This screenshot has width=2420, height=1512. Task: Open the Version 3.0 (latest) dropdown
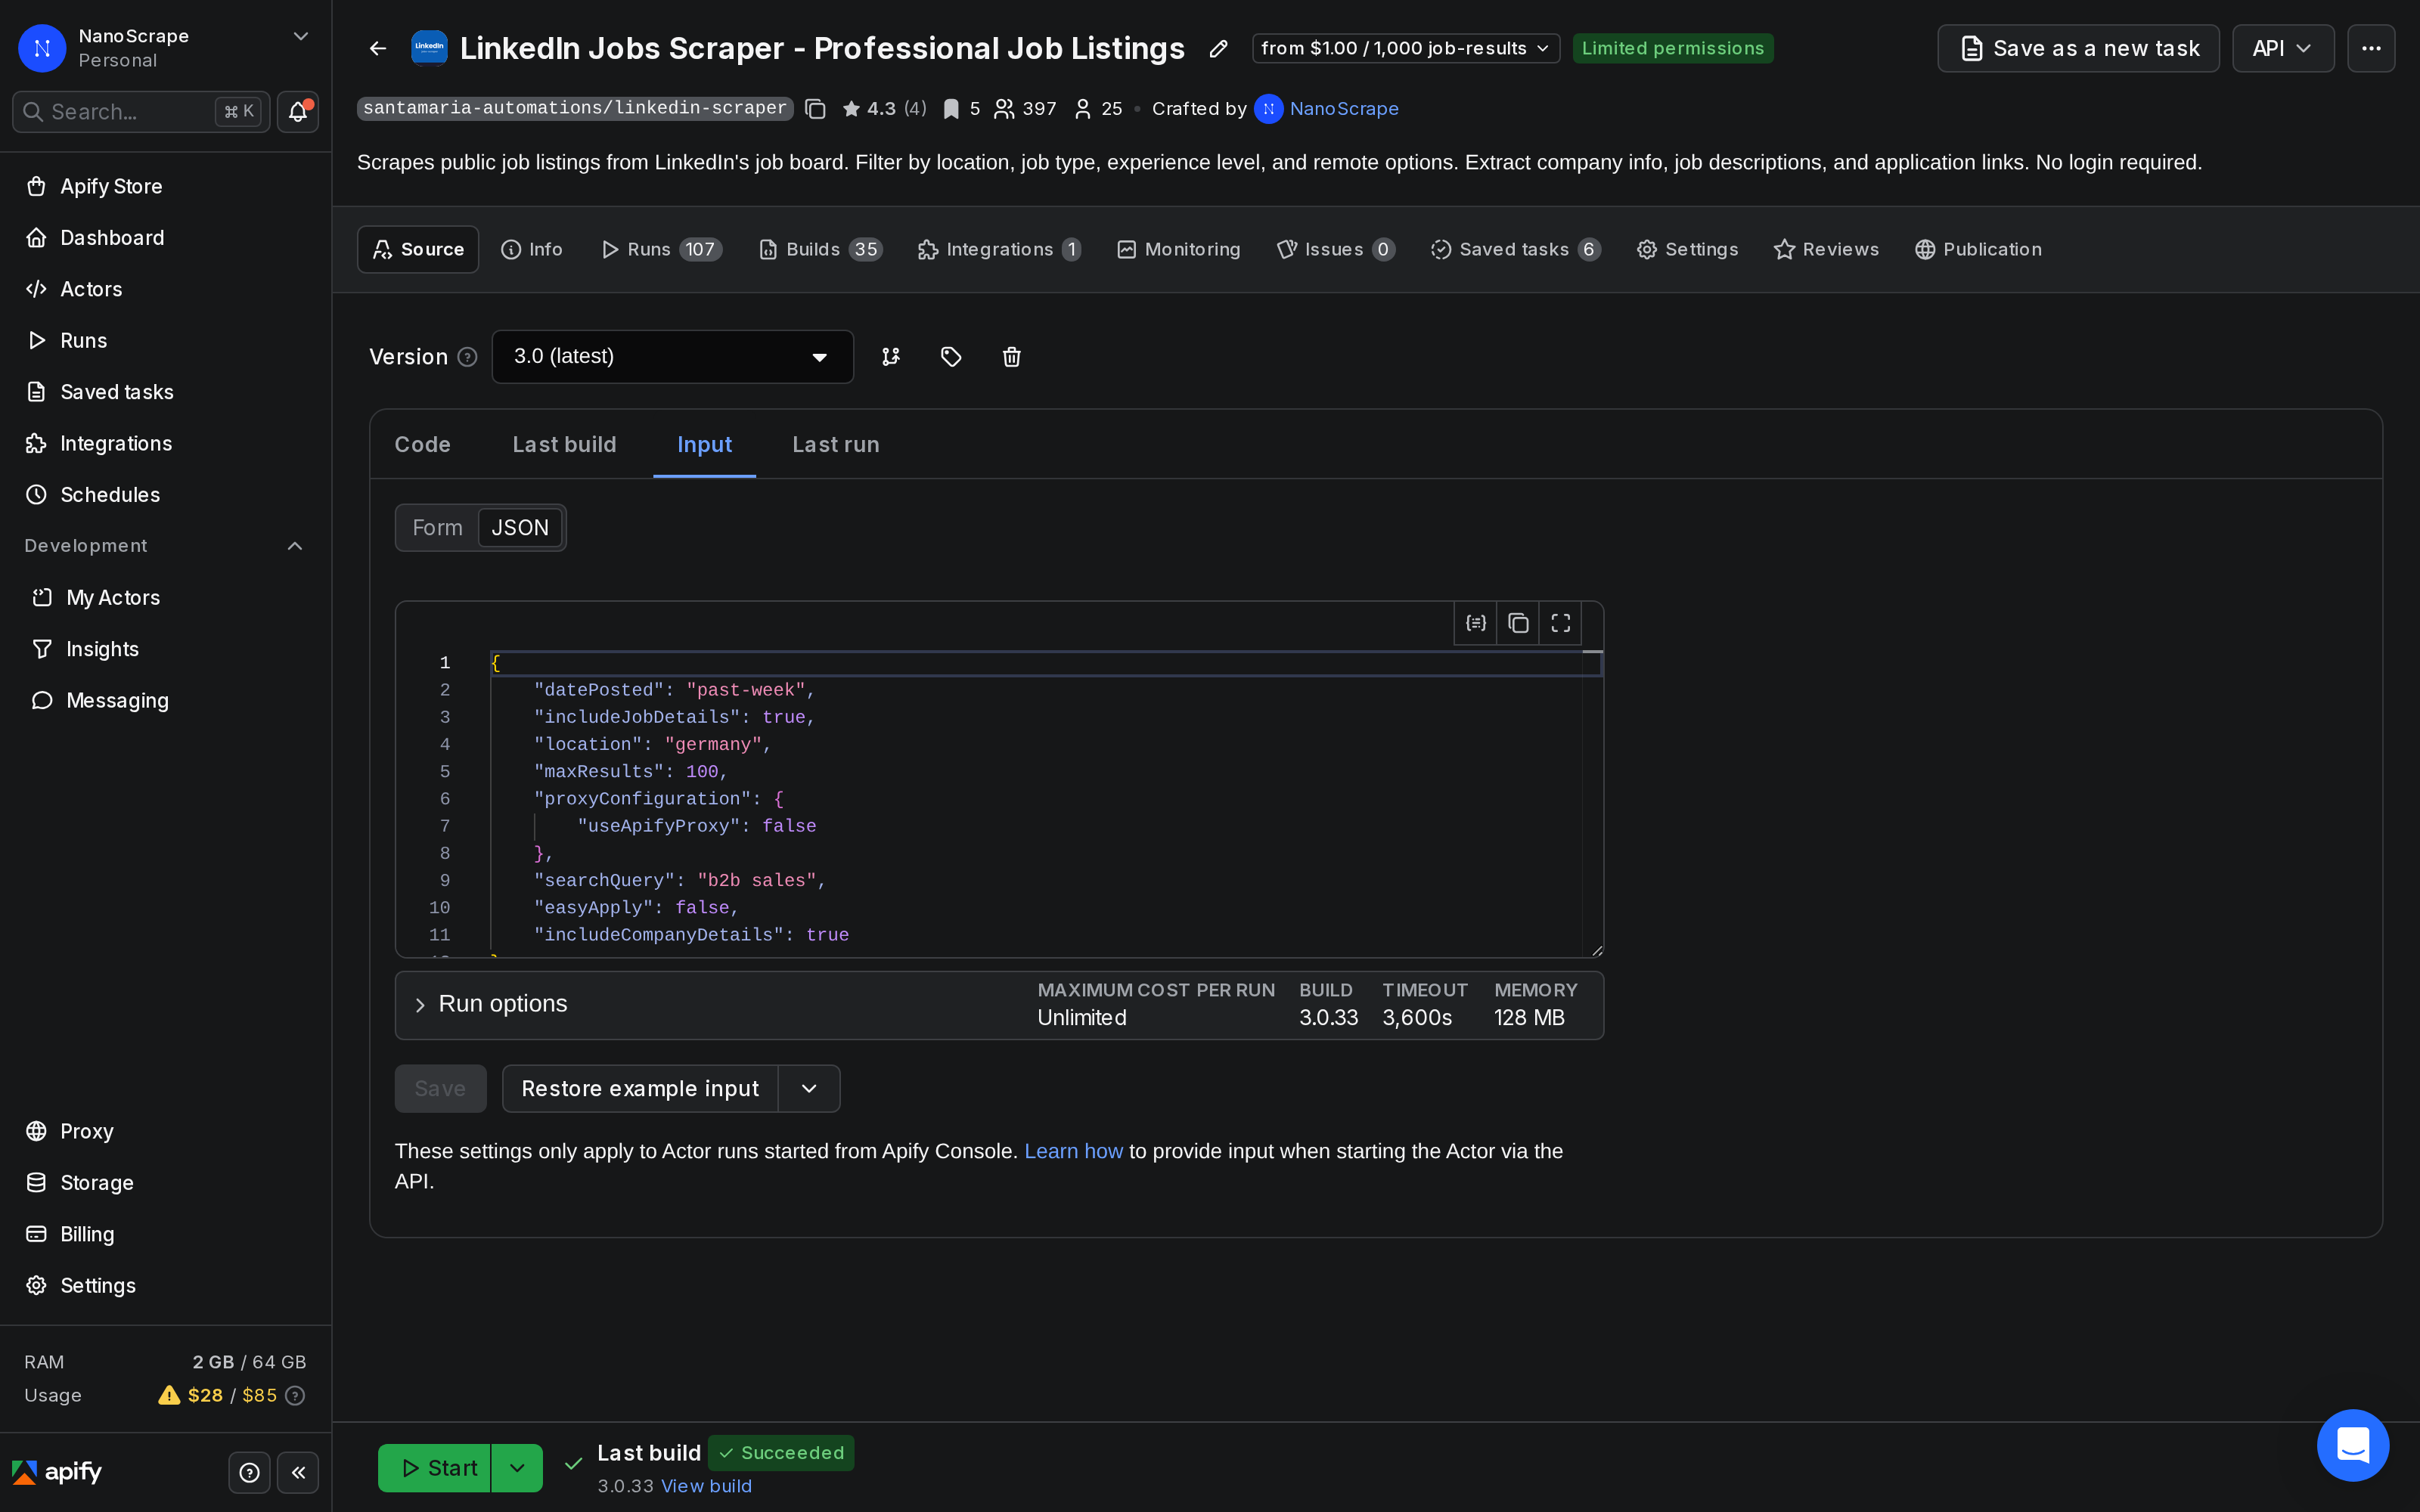click(672, 357)
